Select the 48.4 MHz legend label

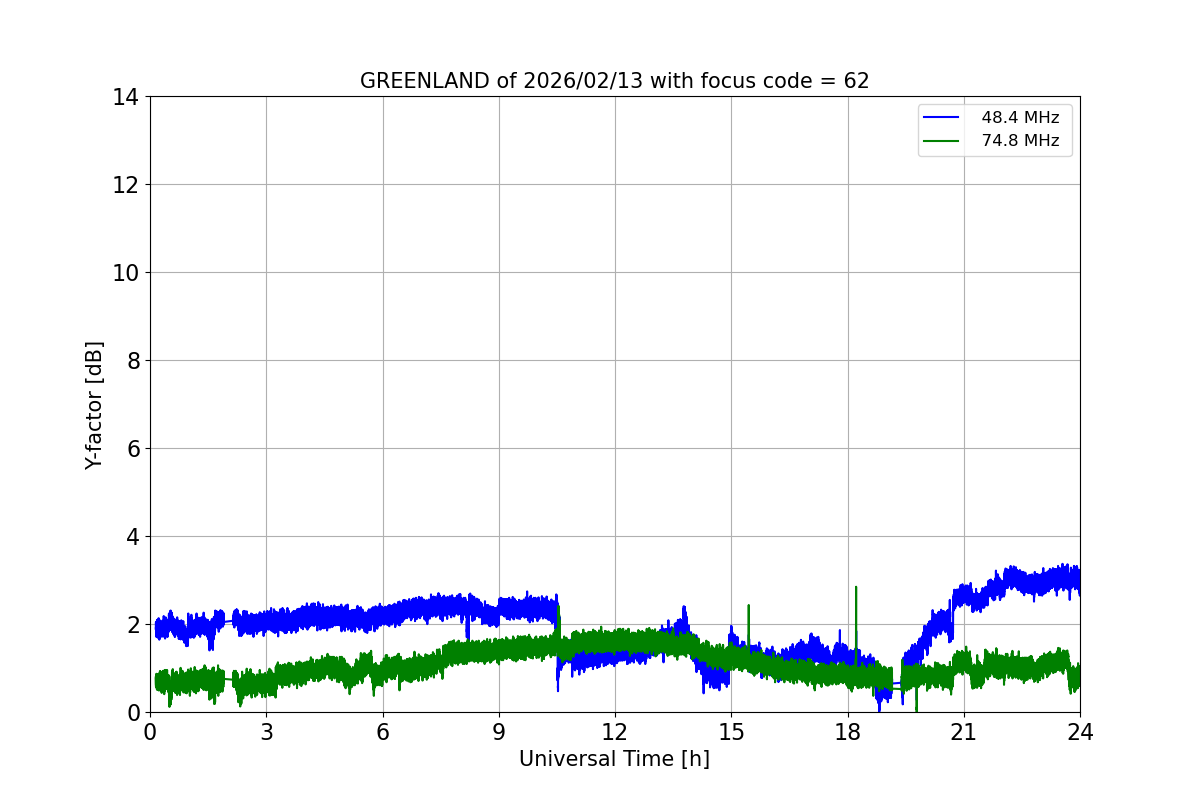click(1020, 118)
